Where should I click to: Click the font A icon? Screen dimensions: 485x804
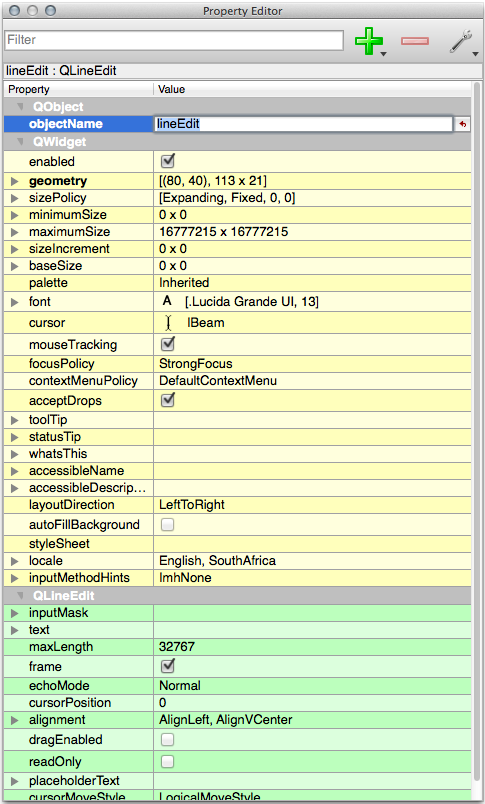pos(167,302)
